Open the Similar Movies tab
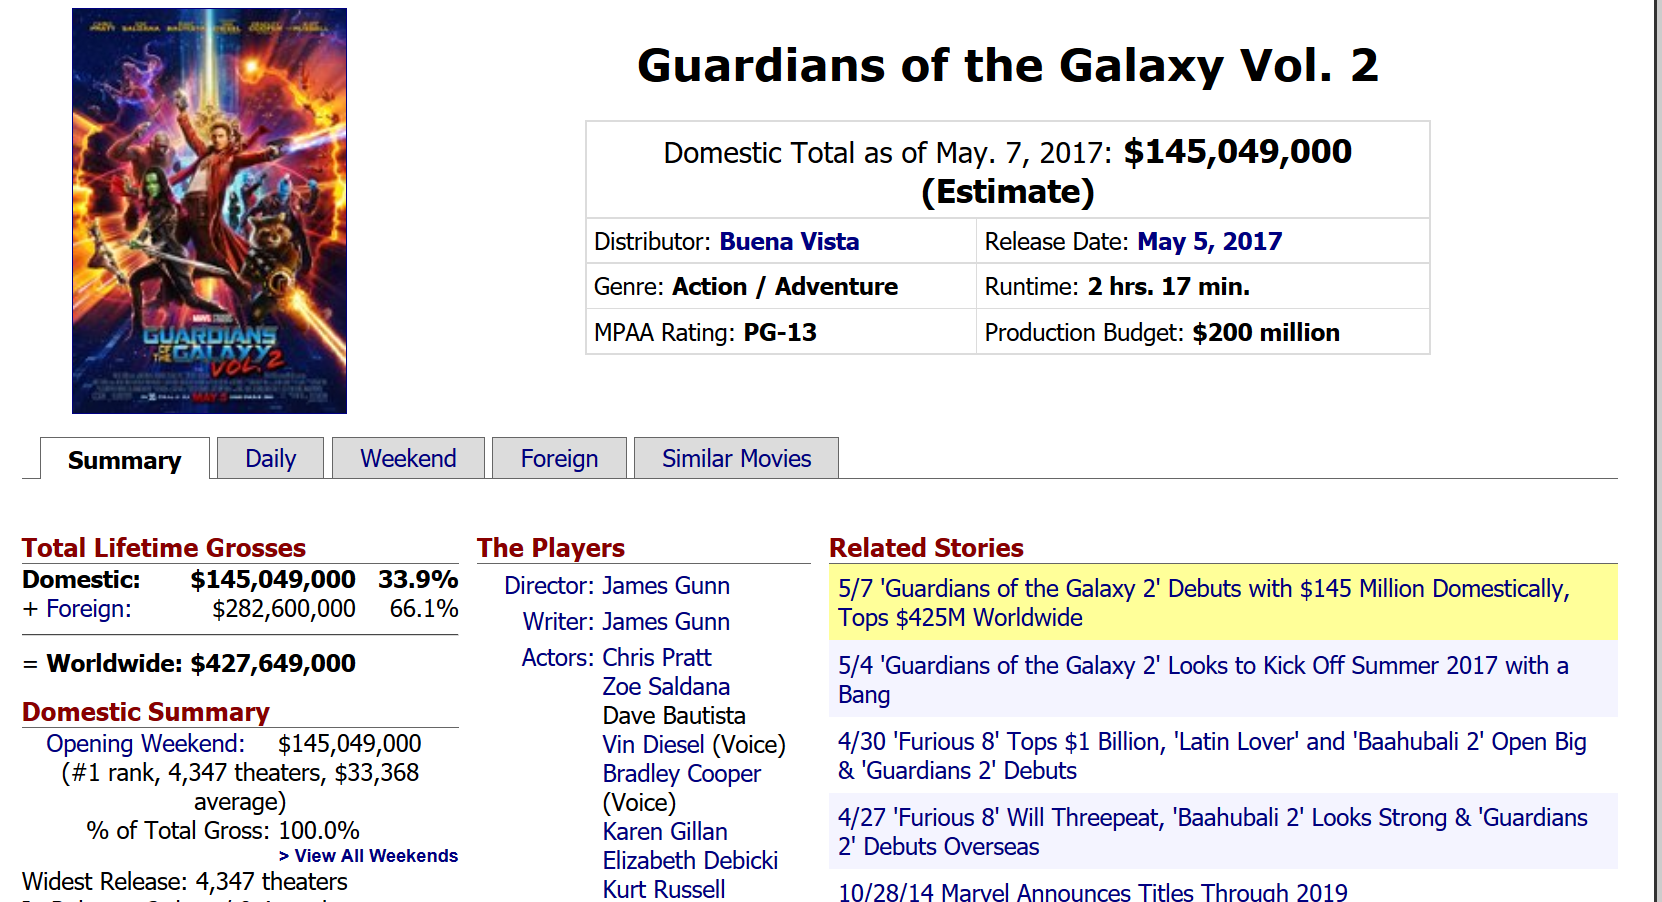The width and height of the screenshot is (1662, 902). tap(736, 459)
